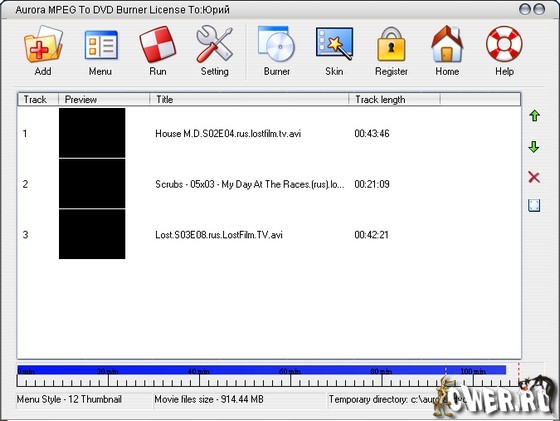This screenshot has height=421, width=560.
Task: Sort by the Track length column header
Action: (394, 99)
